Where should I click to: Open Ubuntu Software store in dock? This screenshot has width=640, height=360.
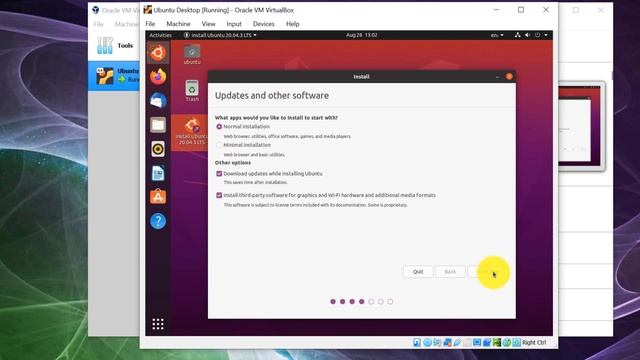tap(158, 197)
